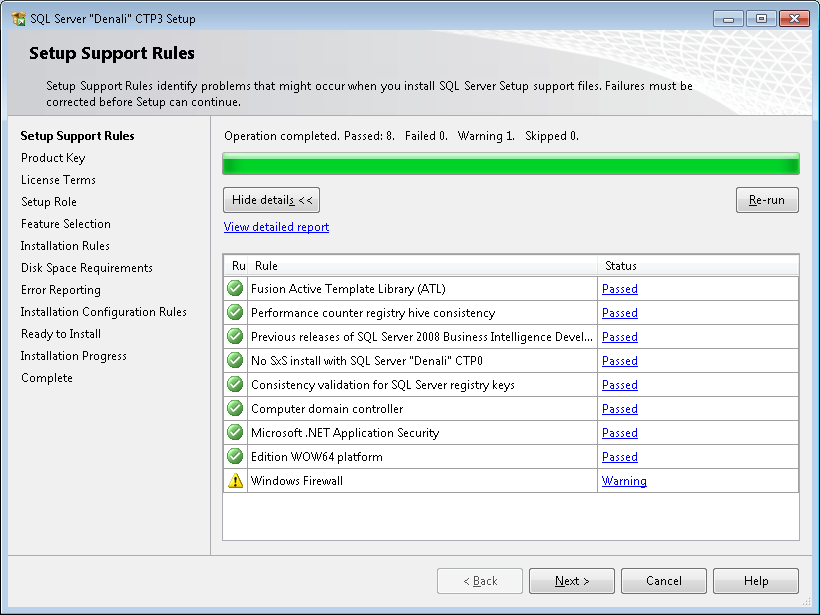Open Passed link for Fusion Active Template Library
This screenshot has width=820, height=615.
click(620, 289)
